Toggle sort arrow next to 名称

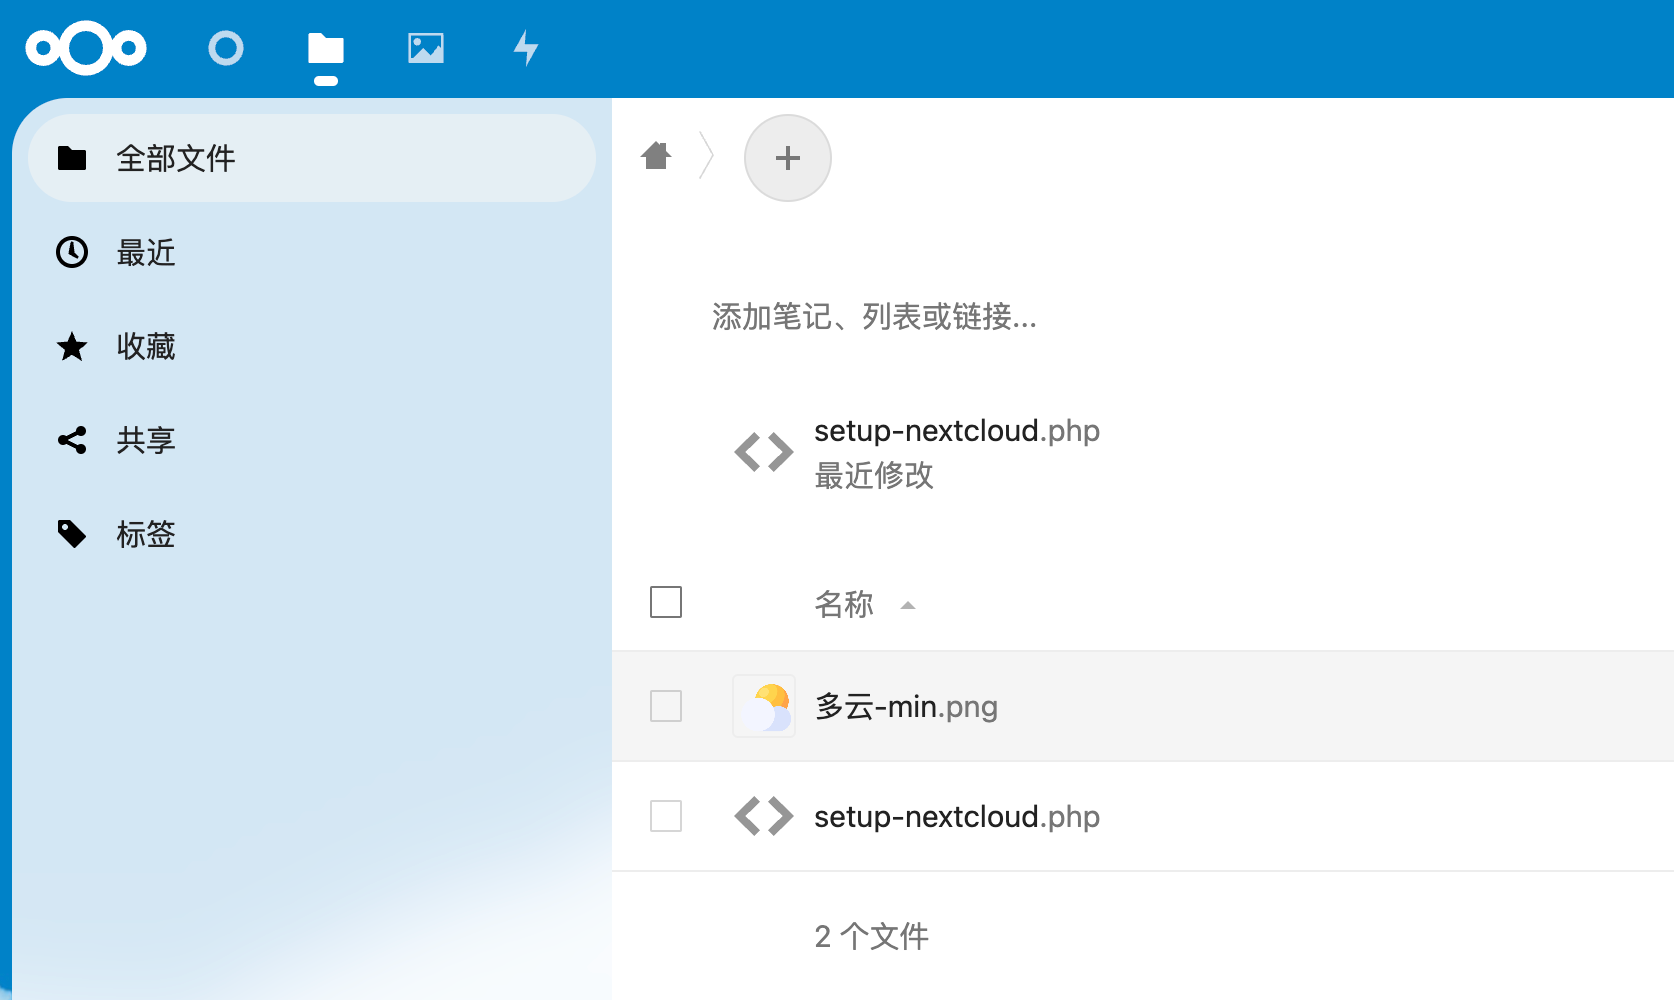[x=908, y=605]
